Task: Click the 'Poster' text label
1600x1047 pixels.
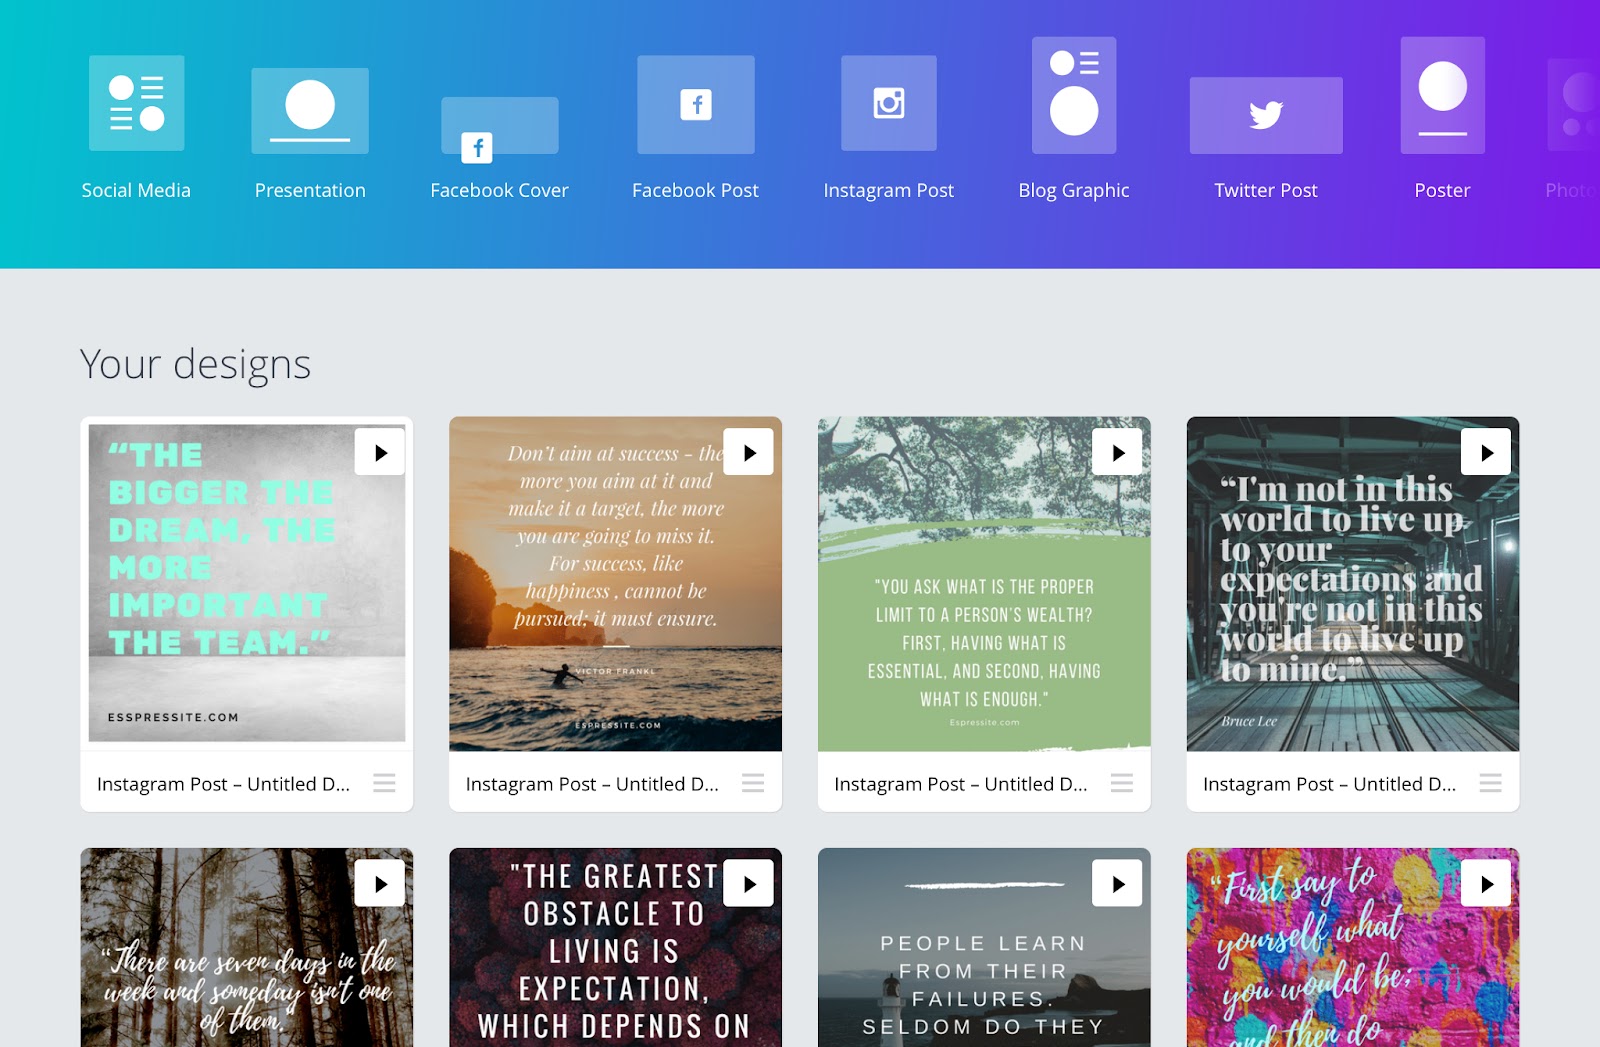Action: (1442, 190)
